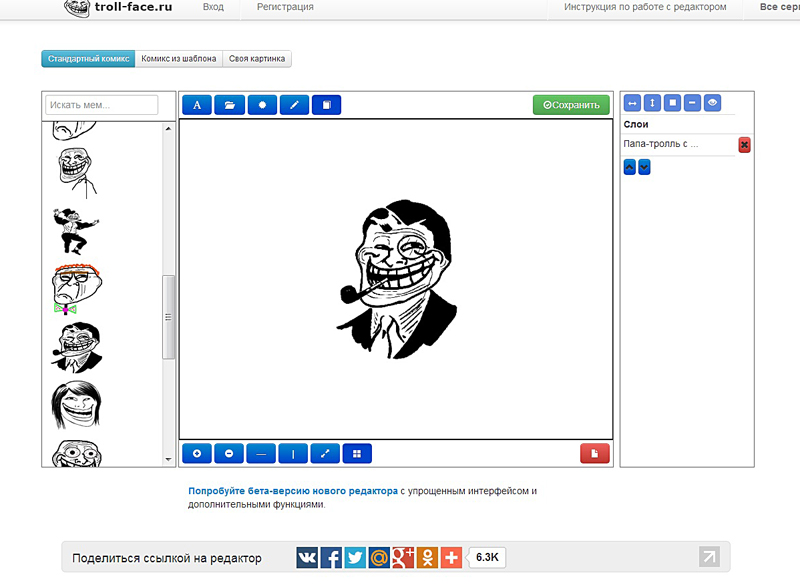This screenshot has width=800, height=585.
Task: Open more sharing options with orange plus
Action: 451,557
